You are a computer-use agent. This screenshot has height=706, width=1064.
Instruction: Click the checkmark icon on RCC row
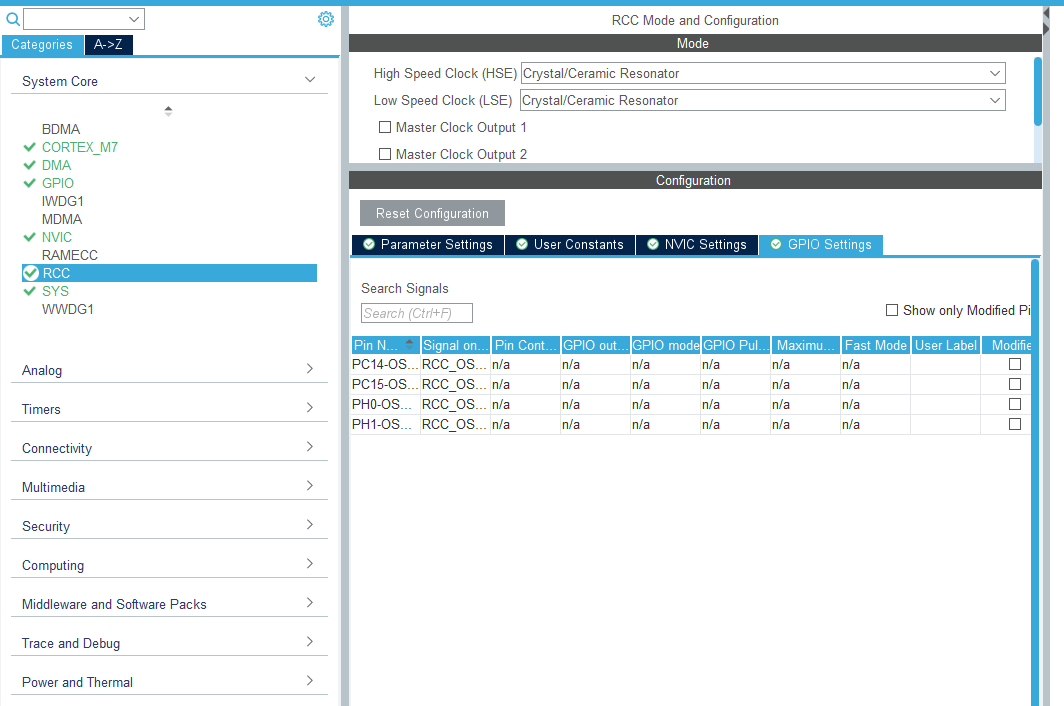31,273
